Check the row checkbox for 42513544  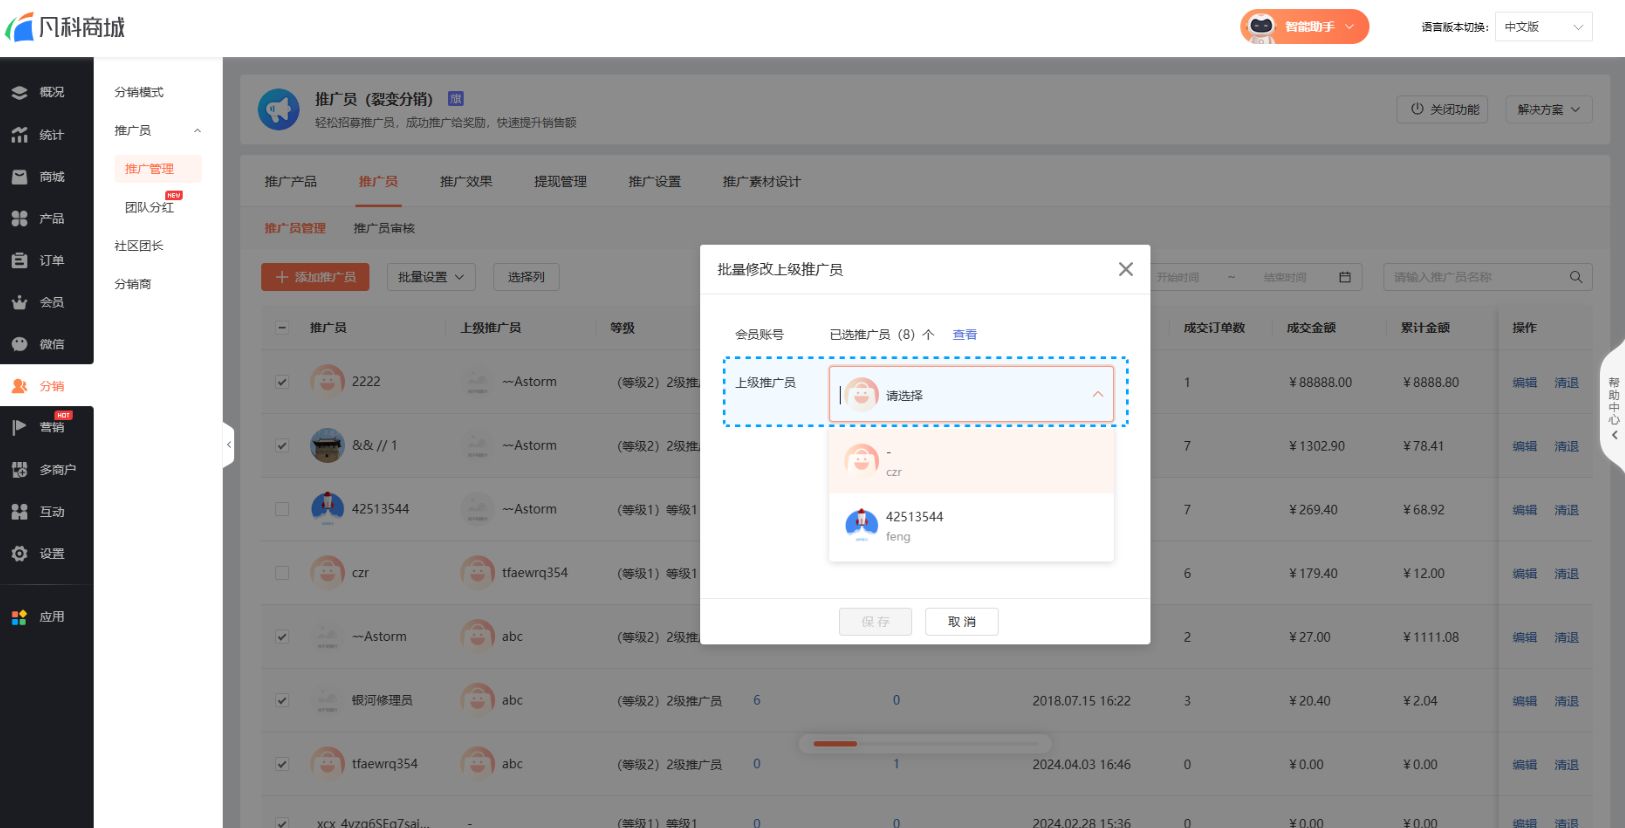coord(282,509)
